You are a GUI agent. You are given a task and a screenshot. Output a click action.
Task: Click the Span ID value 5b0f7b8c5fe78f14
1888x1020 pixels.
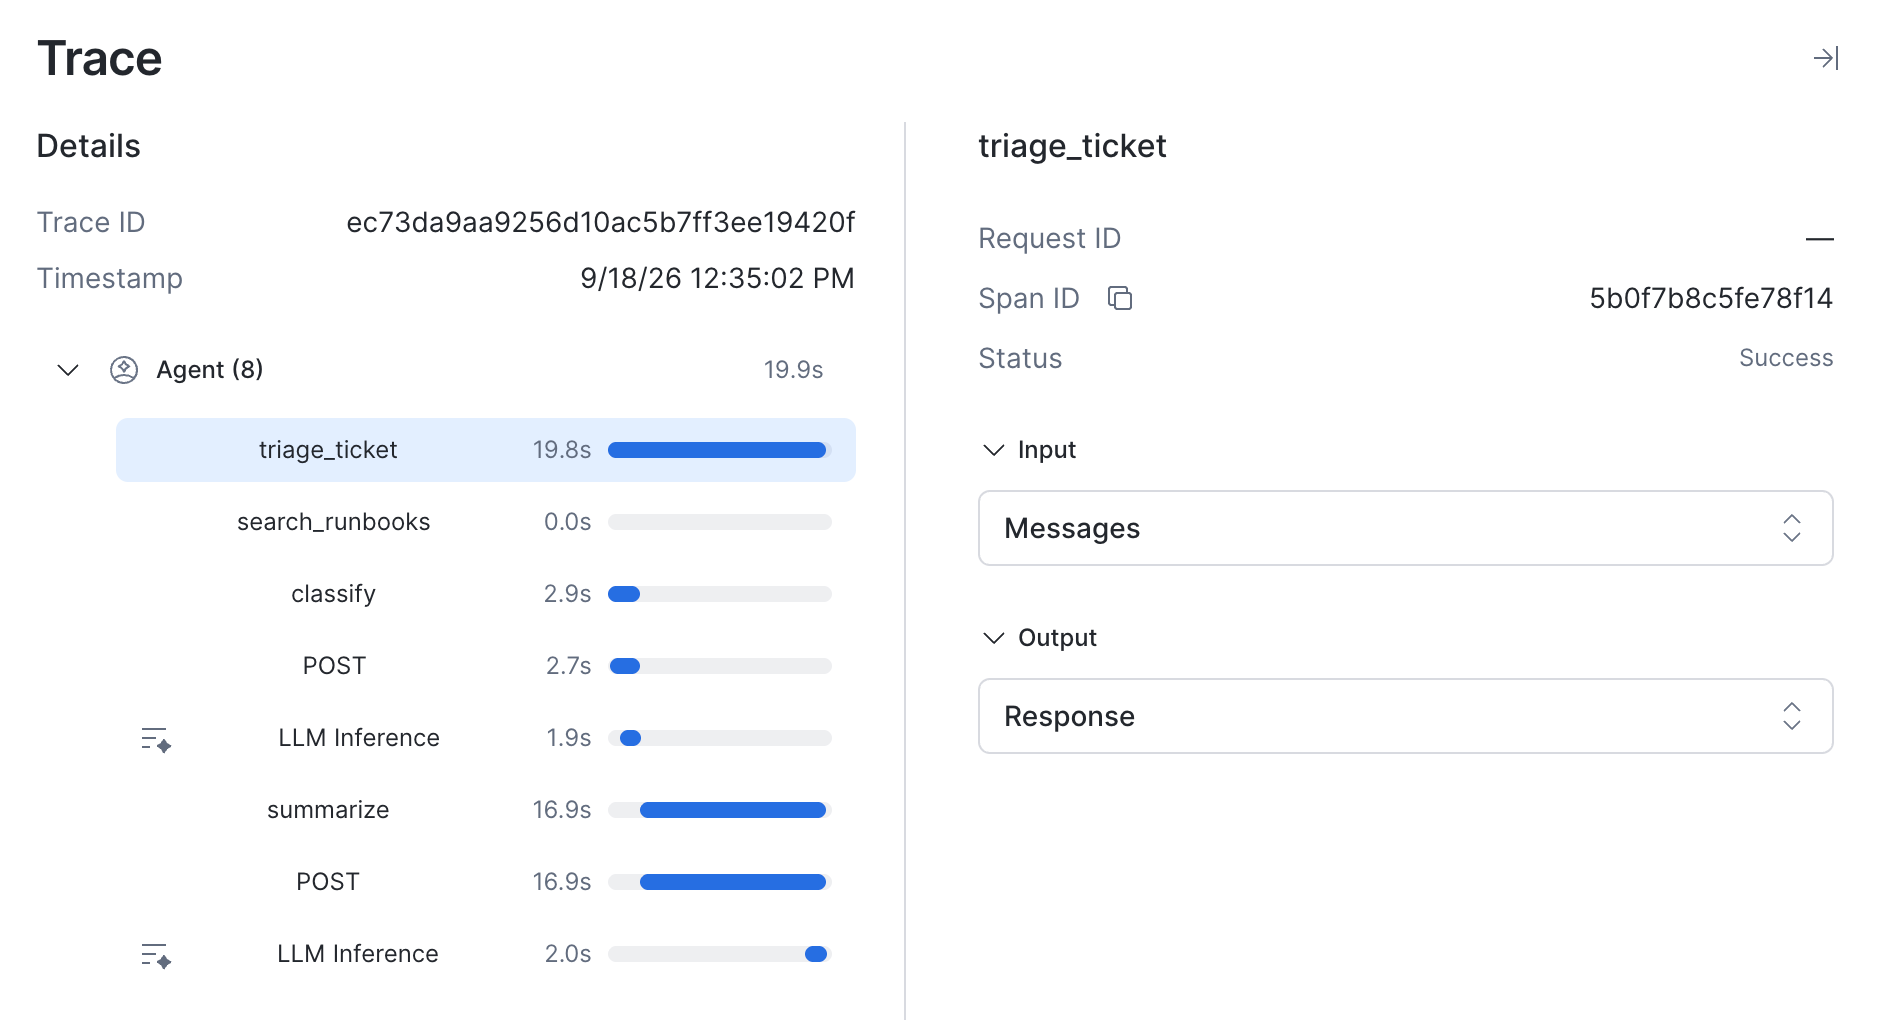(1710, 298)
